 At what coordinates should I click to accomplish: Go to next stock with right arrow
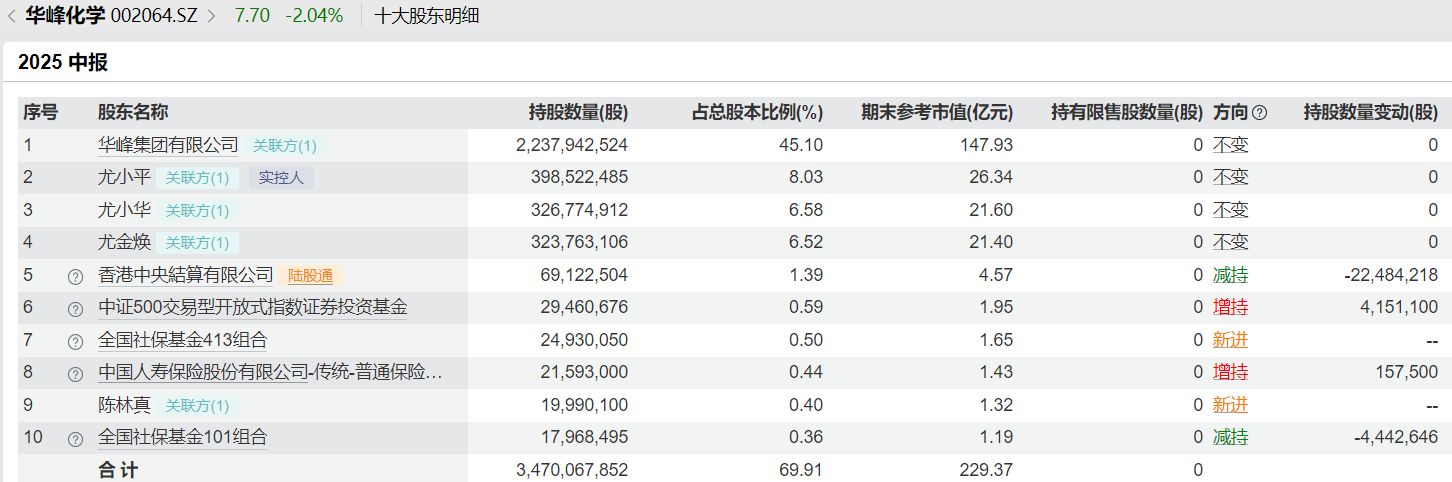211,16
